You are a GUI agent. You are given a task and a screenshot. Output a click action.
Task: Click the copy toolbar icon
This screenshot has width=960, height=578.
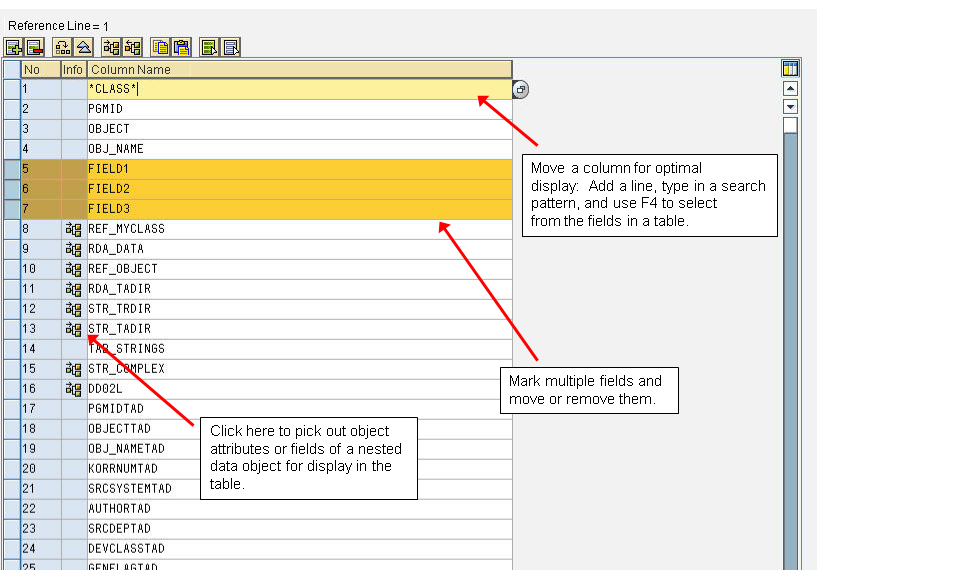click(160, 47)
